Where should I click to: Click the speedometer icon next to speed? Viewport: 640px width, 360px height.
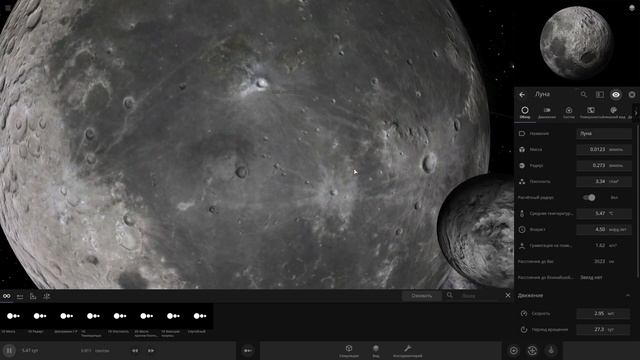tap(524, 313)
